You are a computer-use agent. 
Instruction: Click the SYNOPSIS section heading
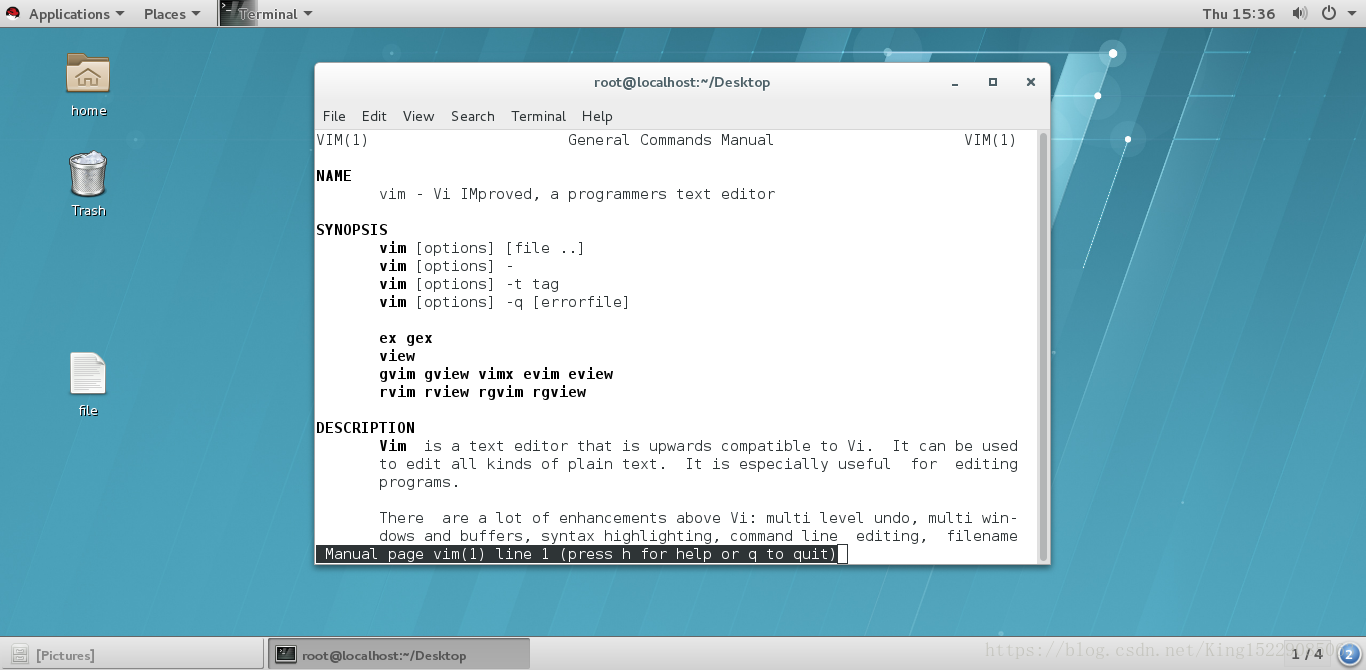pyautogui.click(x=352, y=230)
